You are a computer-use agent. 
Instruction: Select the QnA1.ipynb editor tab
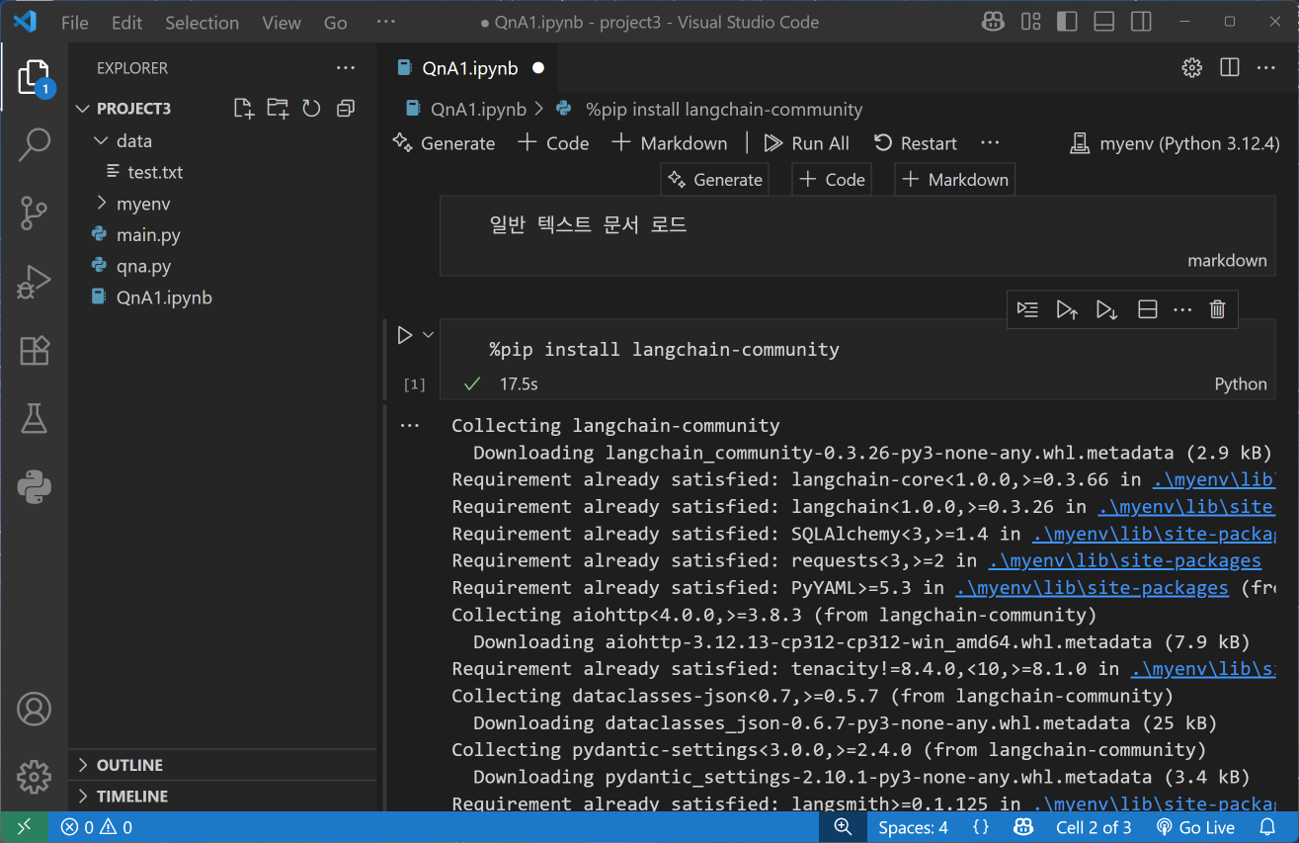pos(470,68)
